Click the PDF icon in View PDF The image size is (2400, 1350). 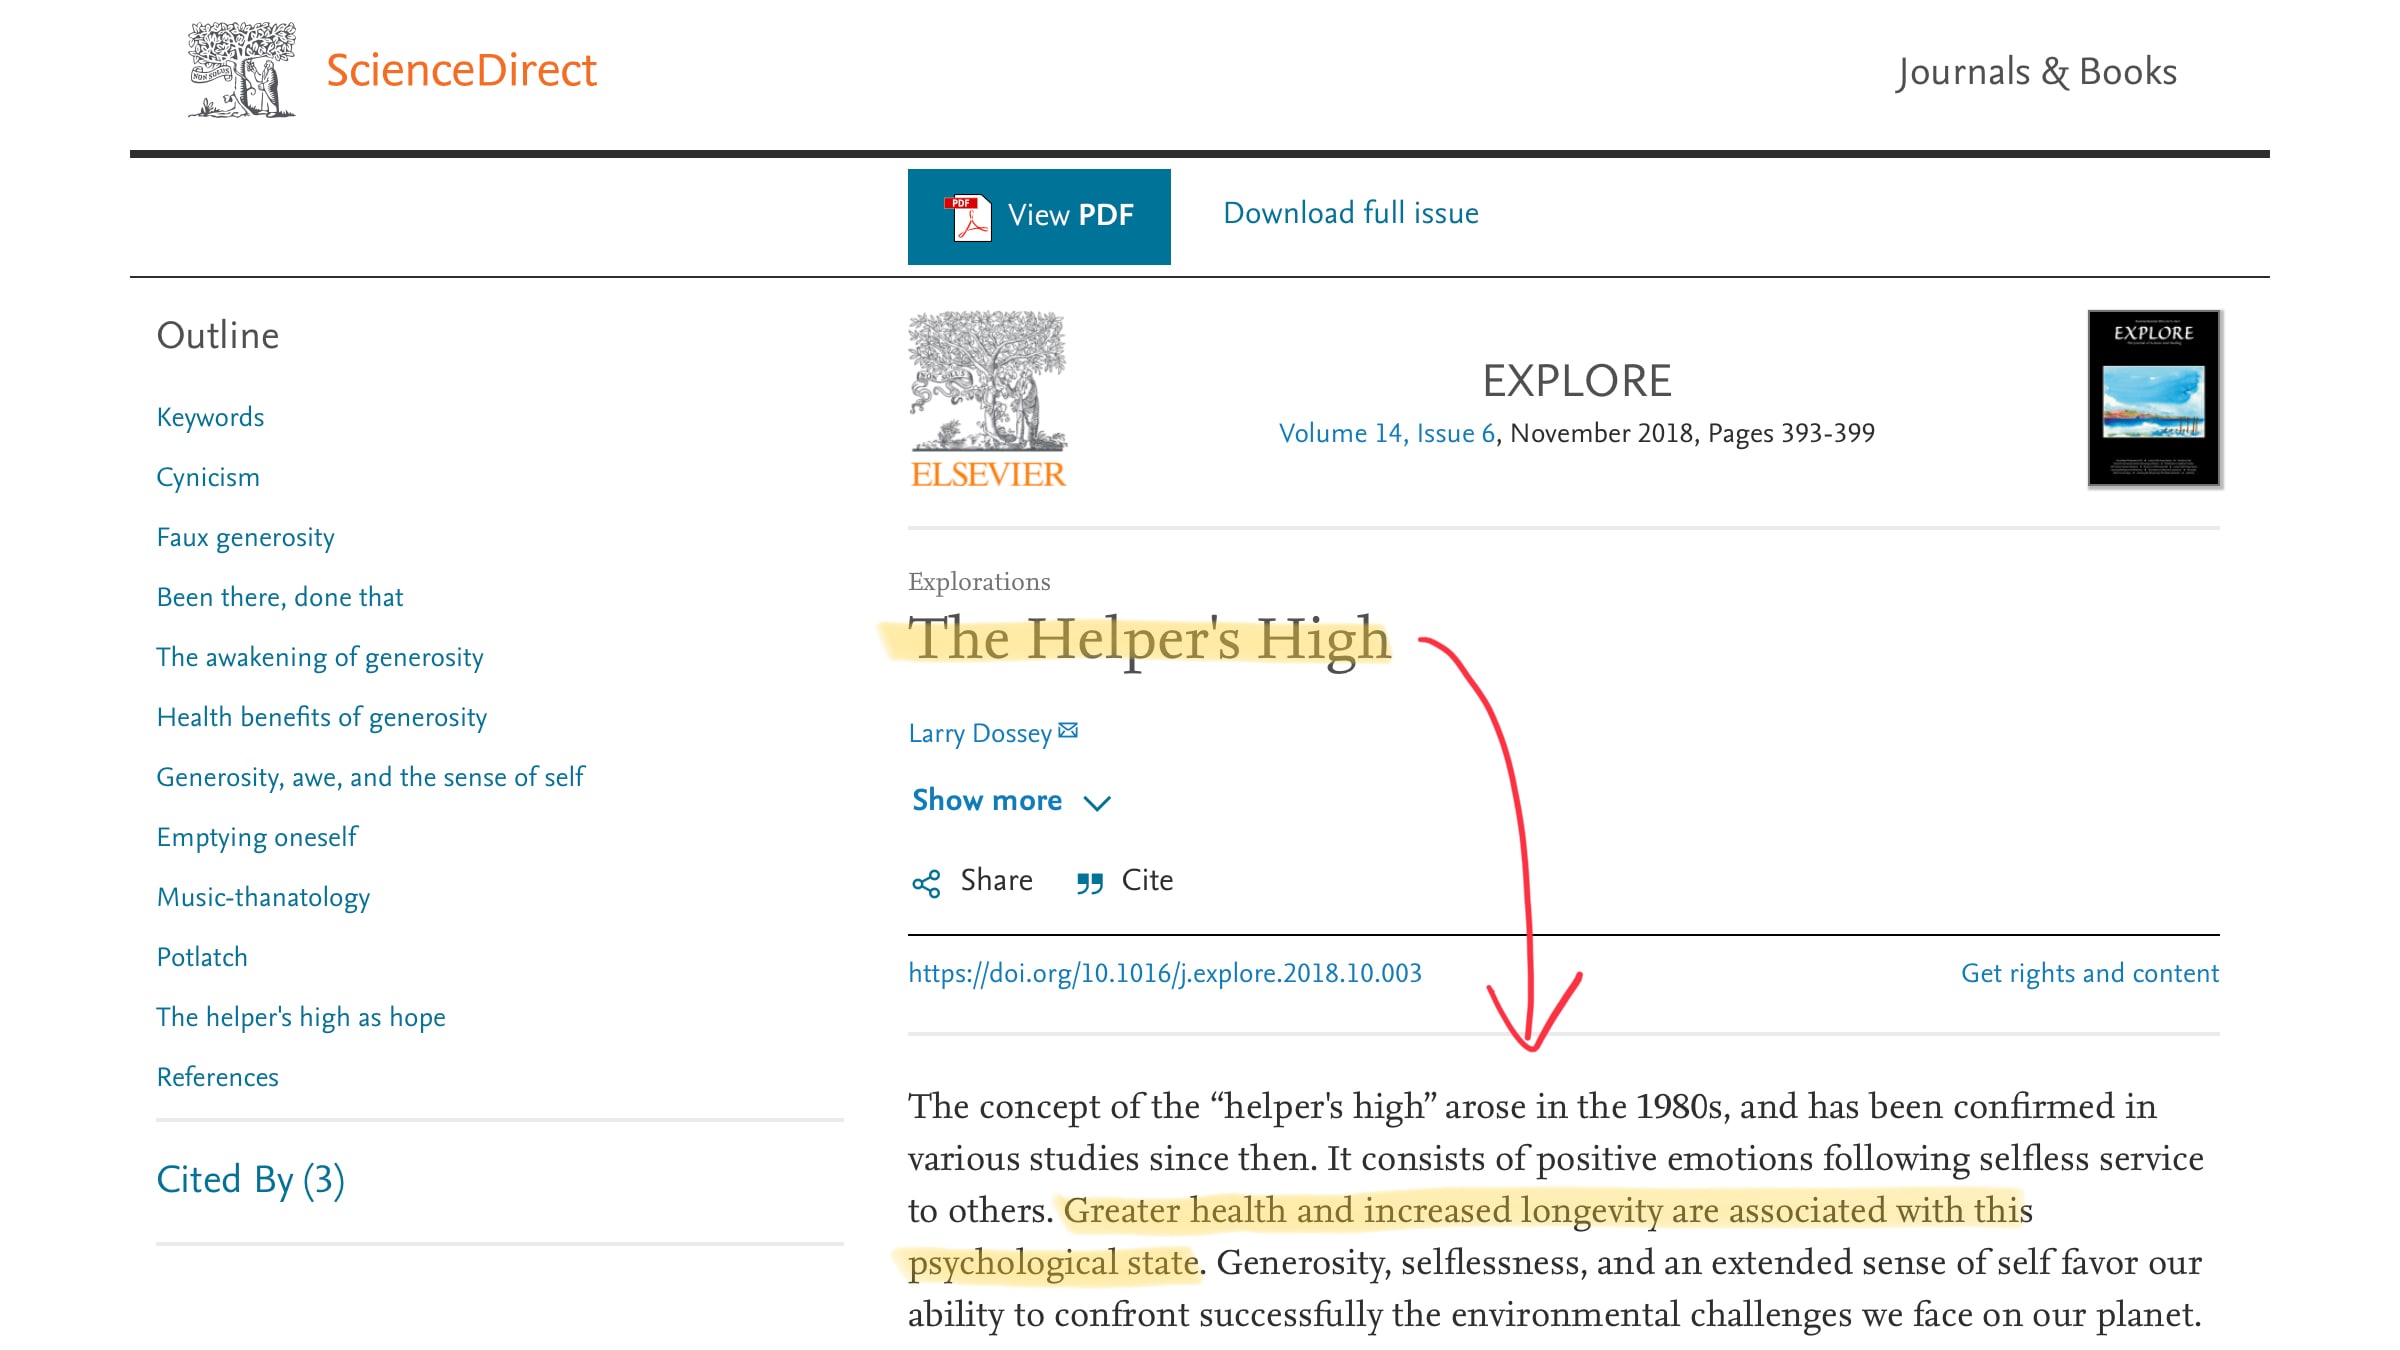click(x=968, y=216)
